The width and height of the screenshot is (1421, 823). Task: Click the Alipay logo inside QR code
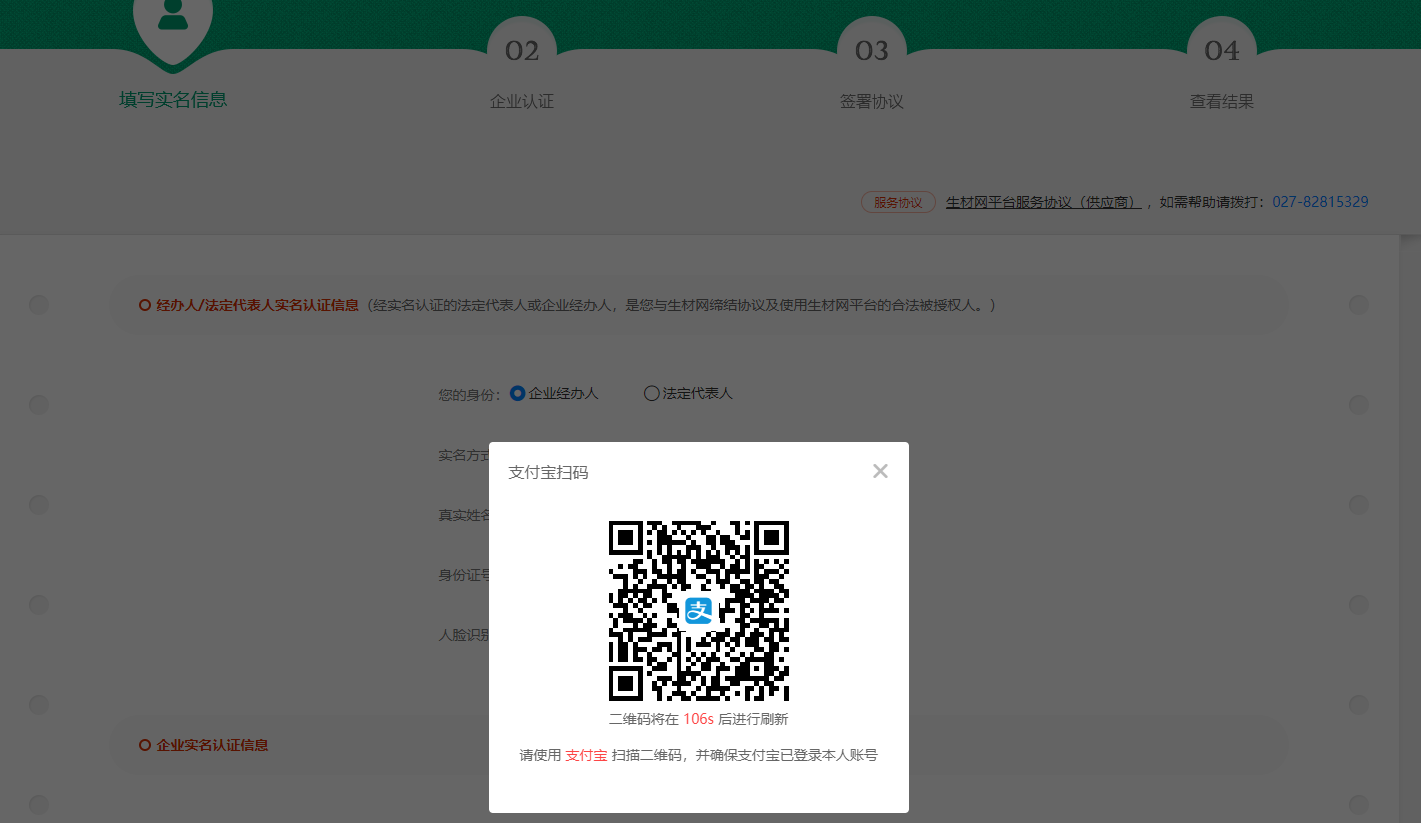tap(699, 611)
